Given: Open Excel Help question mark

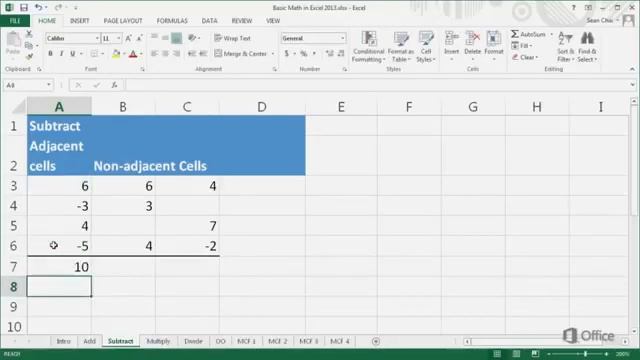Looking at the screenshot, I should [573, 7].
